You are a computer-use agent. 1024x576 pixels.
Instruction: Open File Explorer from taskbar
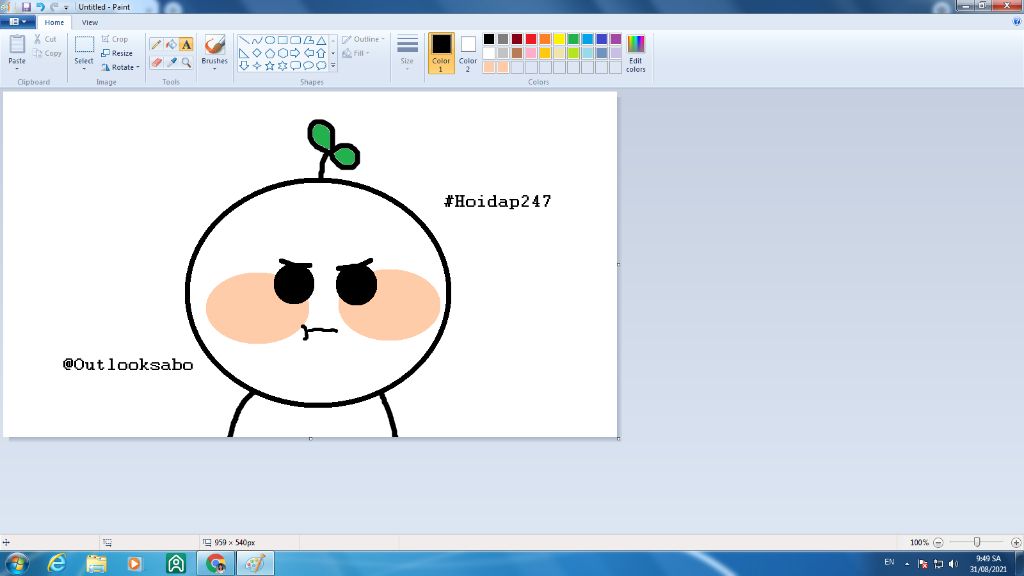(97, 563)
